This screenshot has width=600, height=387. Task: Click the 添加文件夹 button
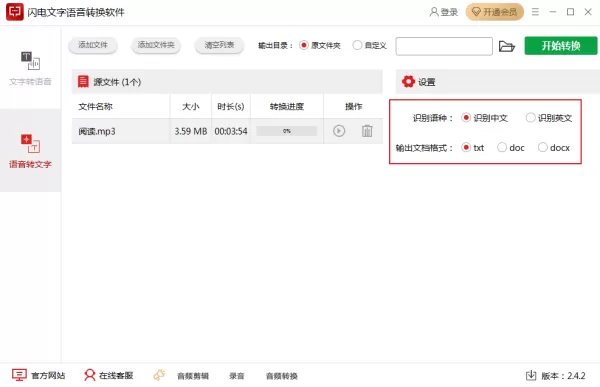click(156, 45)
